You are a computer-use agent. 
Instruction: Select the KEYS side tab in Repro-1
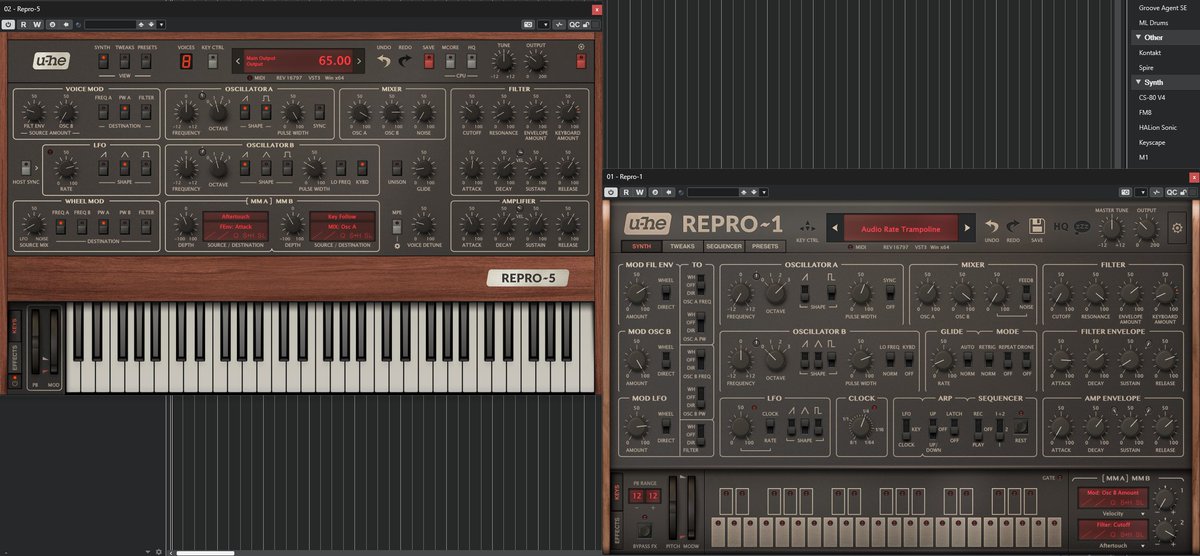tap(615, 491)
